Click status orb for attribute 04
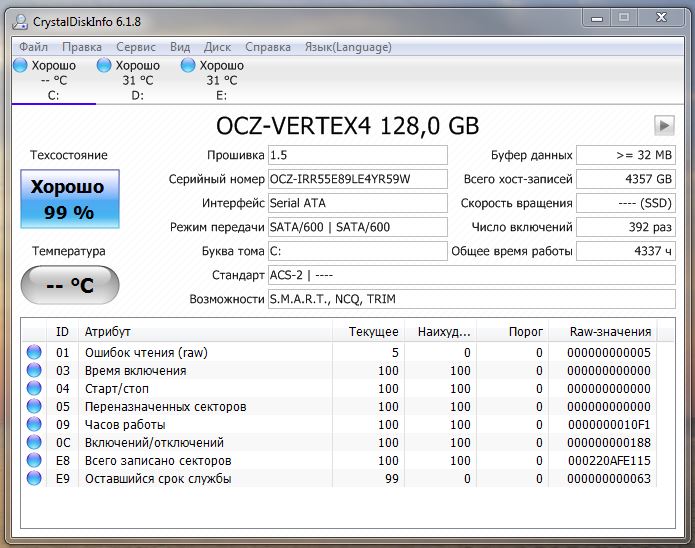695x548 pixels. click(34, 388)
